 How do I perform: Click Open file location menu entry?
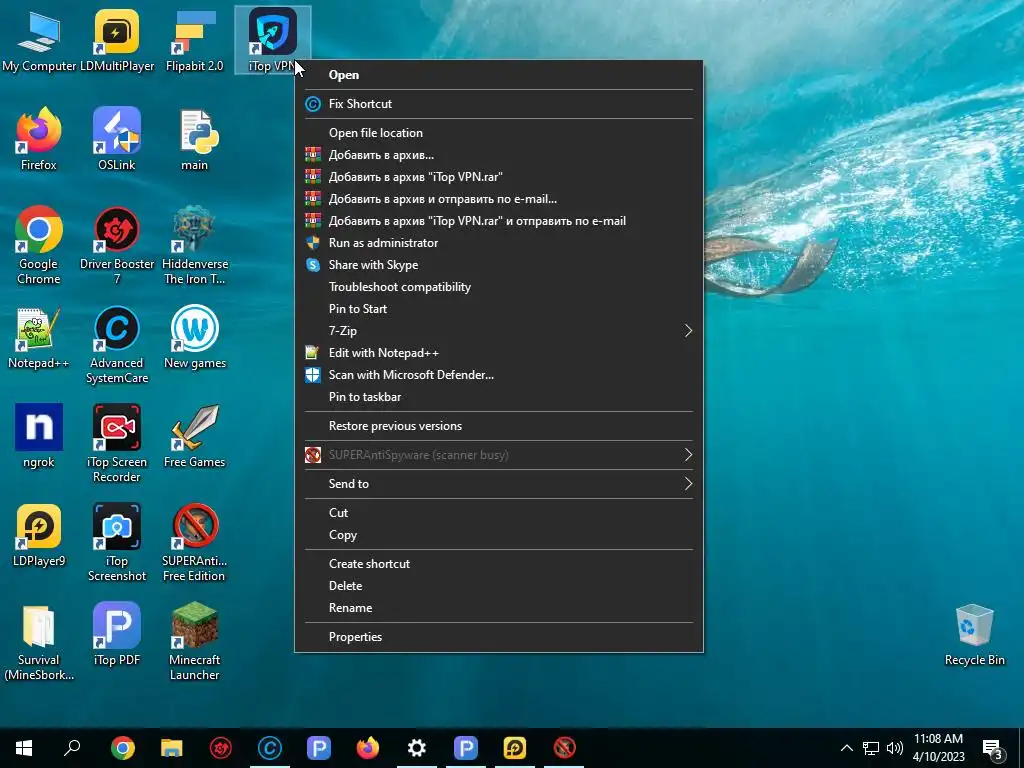point(499,133)
